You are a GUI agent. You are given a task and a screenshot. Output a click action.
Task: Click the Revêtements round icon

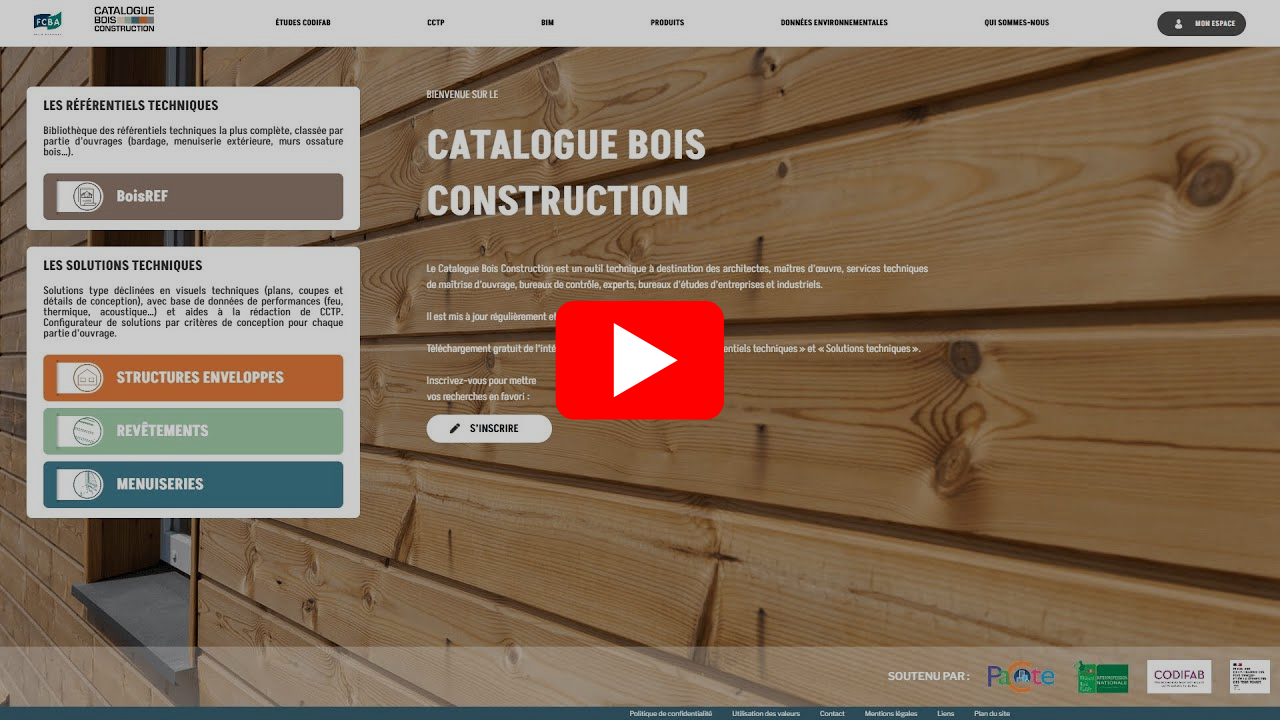(89, 431)
